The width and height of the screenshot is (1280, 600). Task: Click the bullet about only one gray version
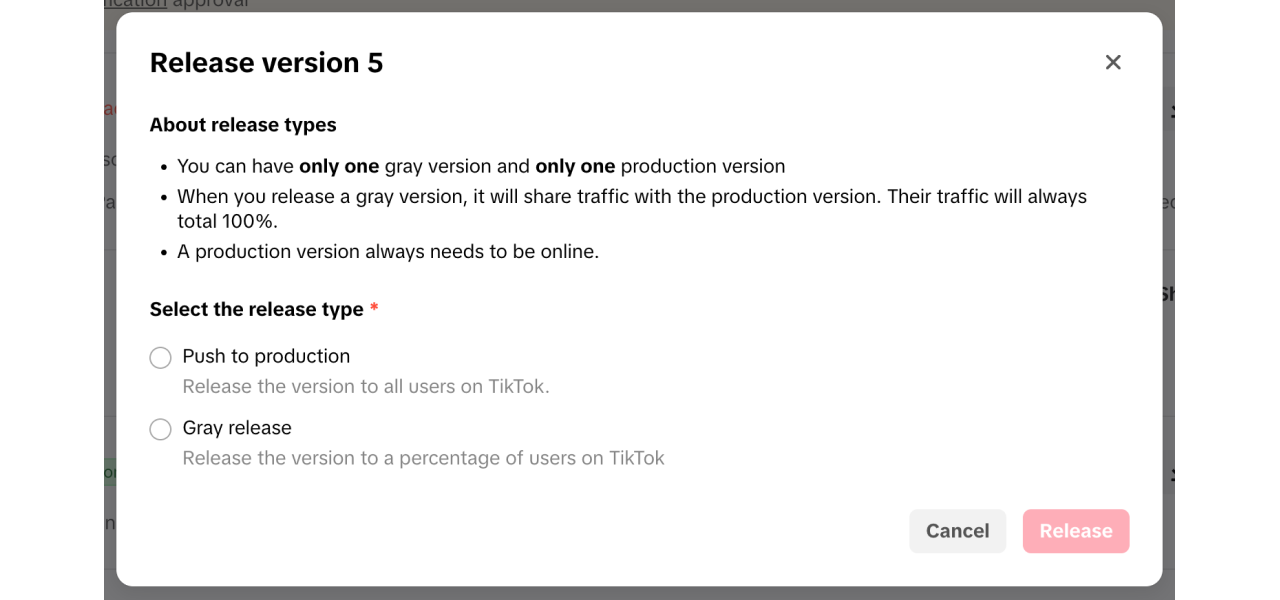click(481, 166)
